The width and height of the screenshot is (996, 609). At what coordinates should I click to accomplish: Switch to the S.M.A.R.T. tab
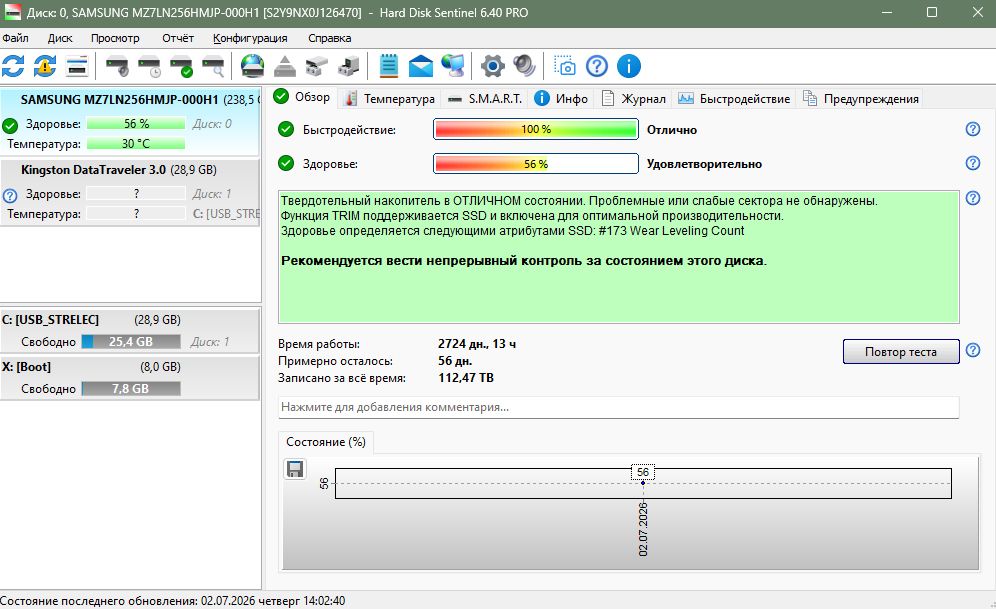(x=485, y=98)
